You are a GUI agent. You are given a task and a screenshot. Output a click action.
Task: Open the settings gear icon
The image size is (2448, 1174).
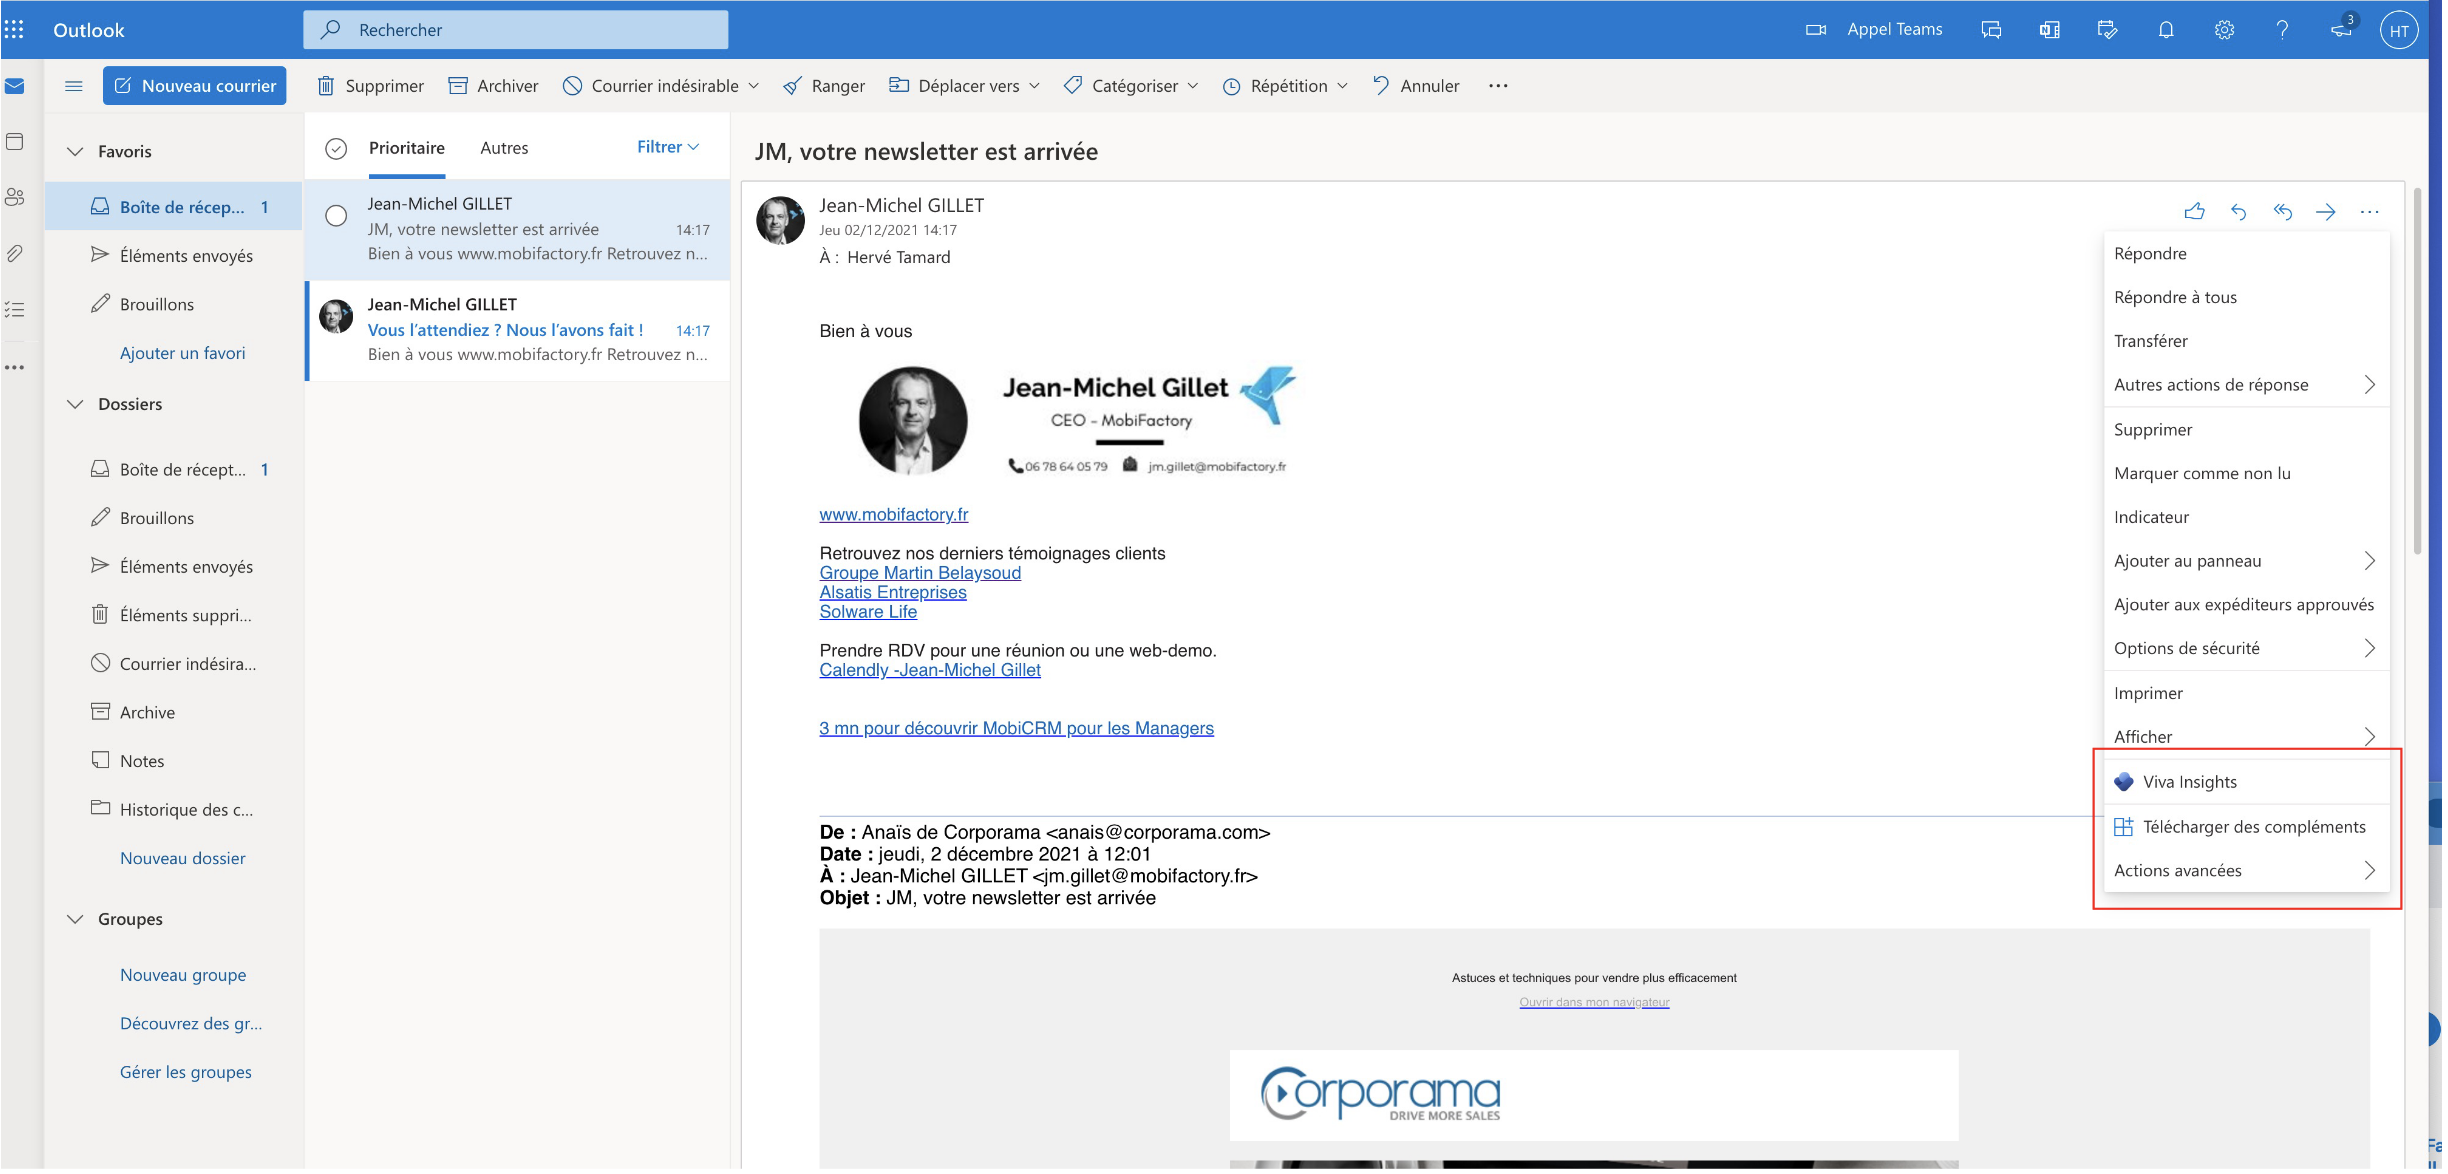[2224, 30]
